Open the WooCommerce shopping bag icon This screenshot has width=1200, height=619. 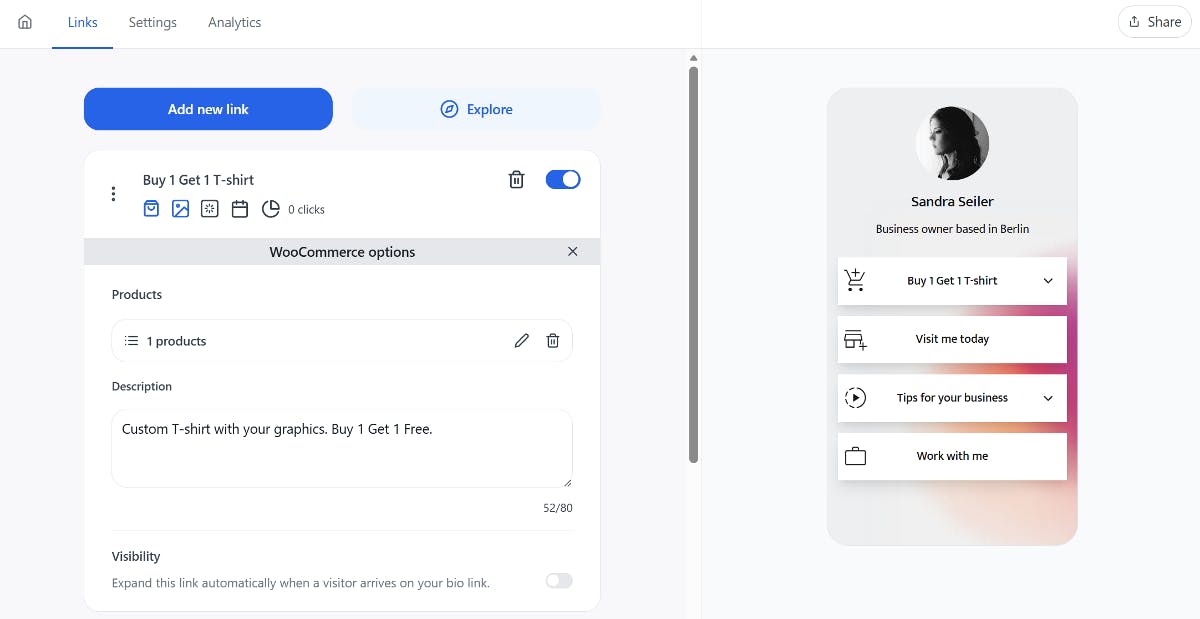151,208
